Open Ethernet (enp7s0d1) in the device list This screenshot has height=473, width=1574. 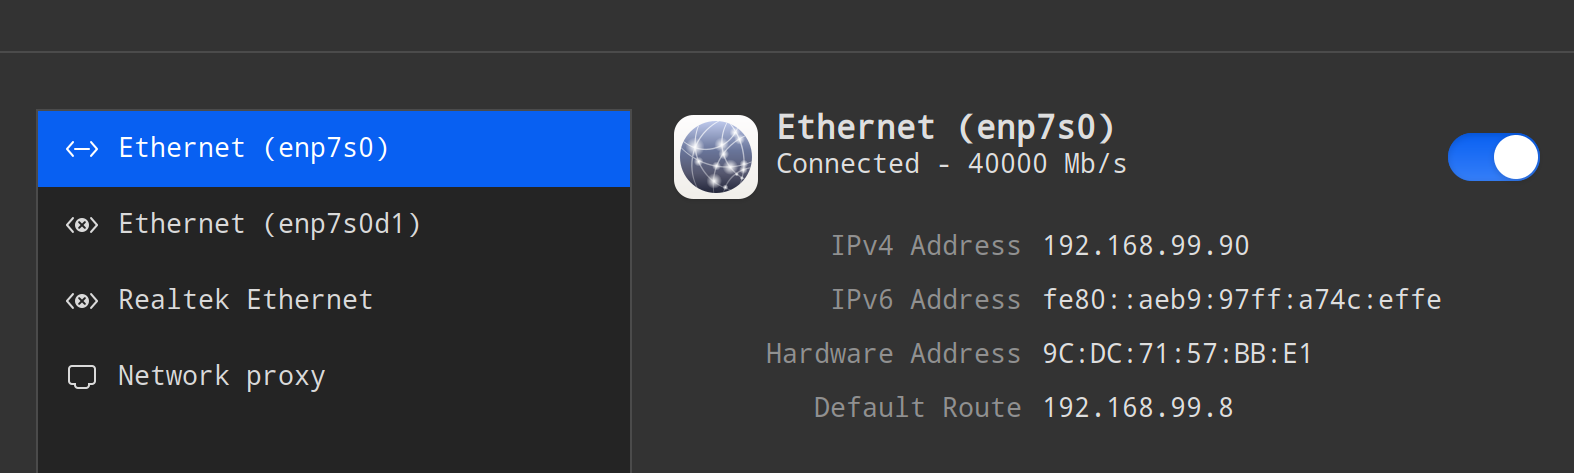(334, 225)
